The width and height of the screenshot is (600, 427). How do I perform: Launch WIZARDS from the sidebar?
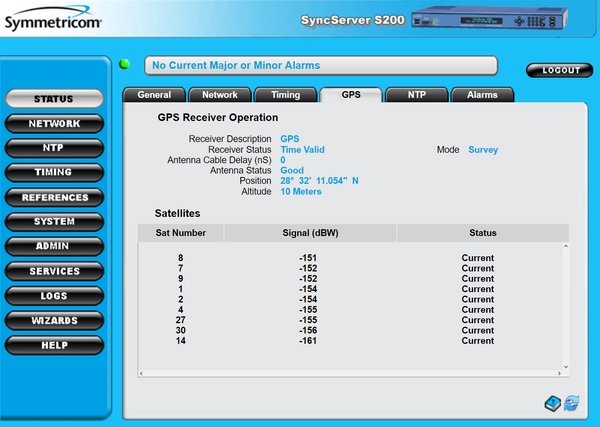54,321
